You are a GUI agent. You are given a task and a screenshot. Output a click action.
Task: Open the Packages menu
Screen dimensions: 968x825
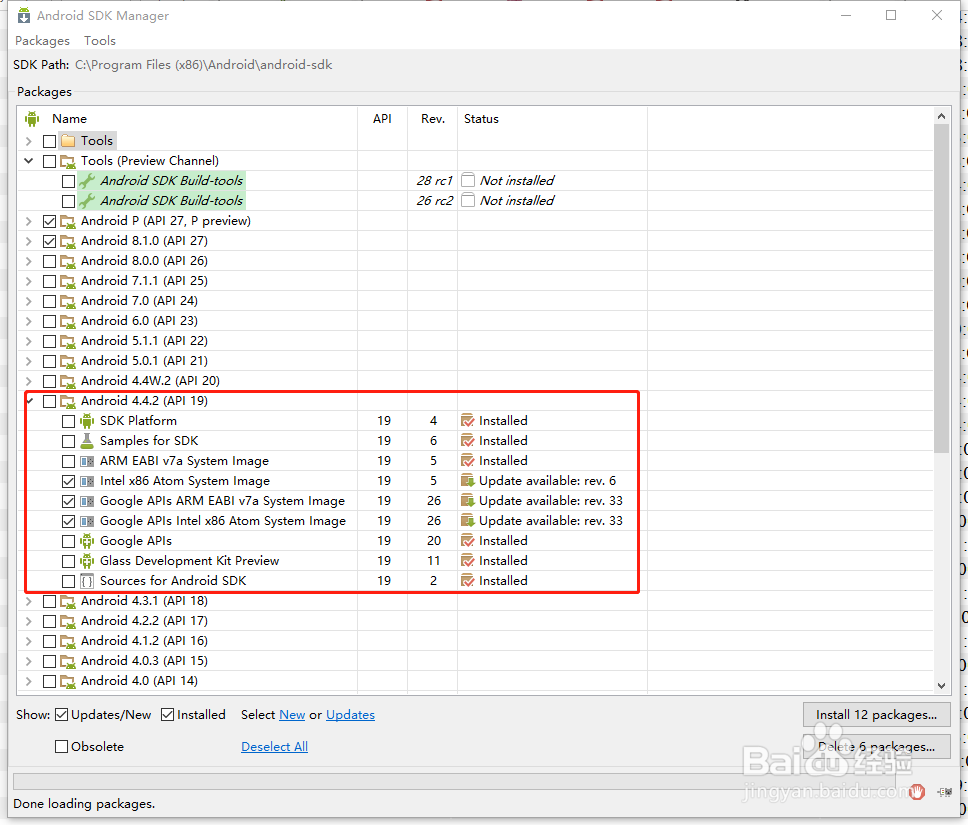coord(43,41)
